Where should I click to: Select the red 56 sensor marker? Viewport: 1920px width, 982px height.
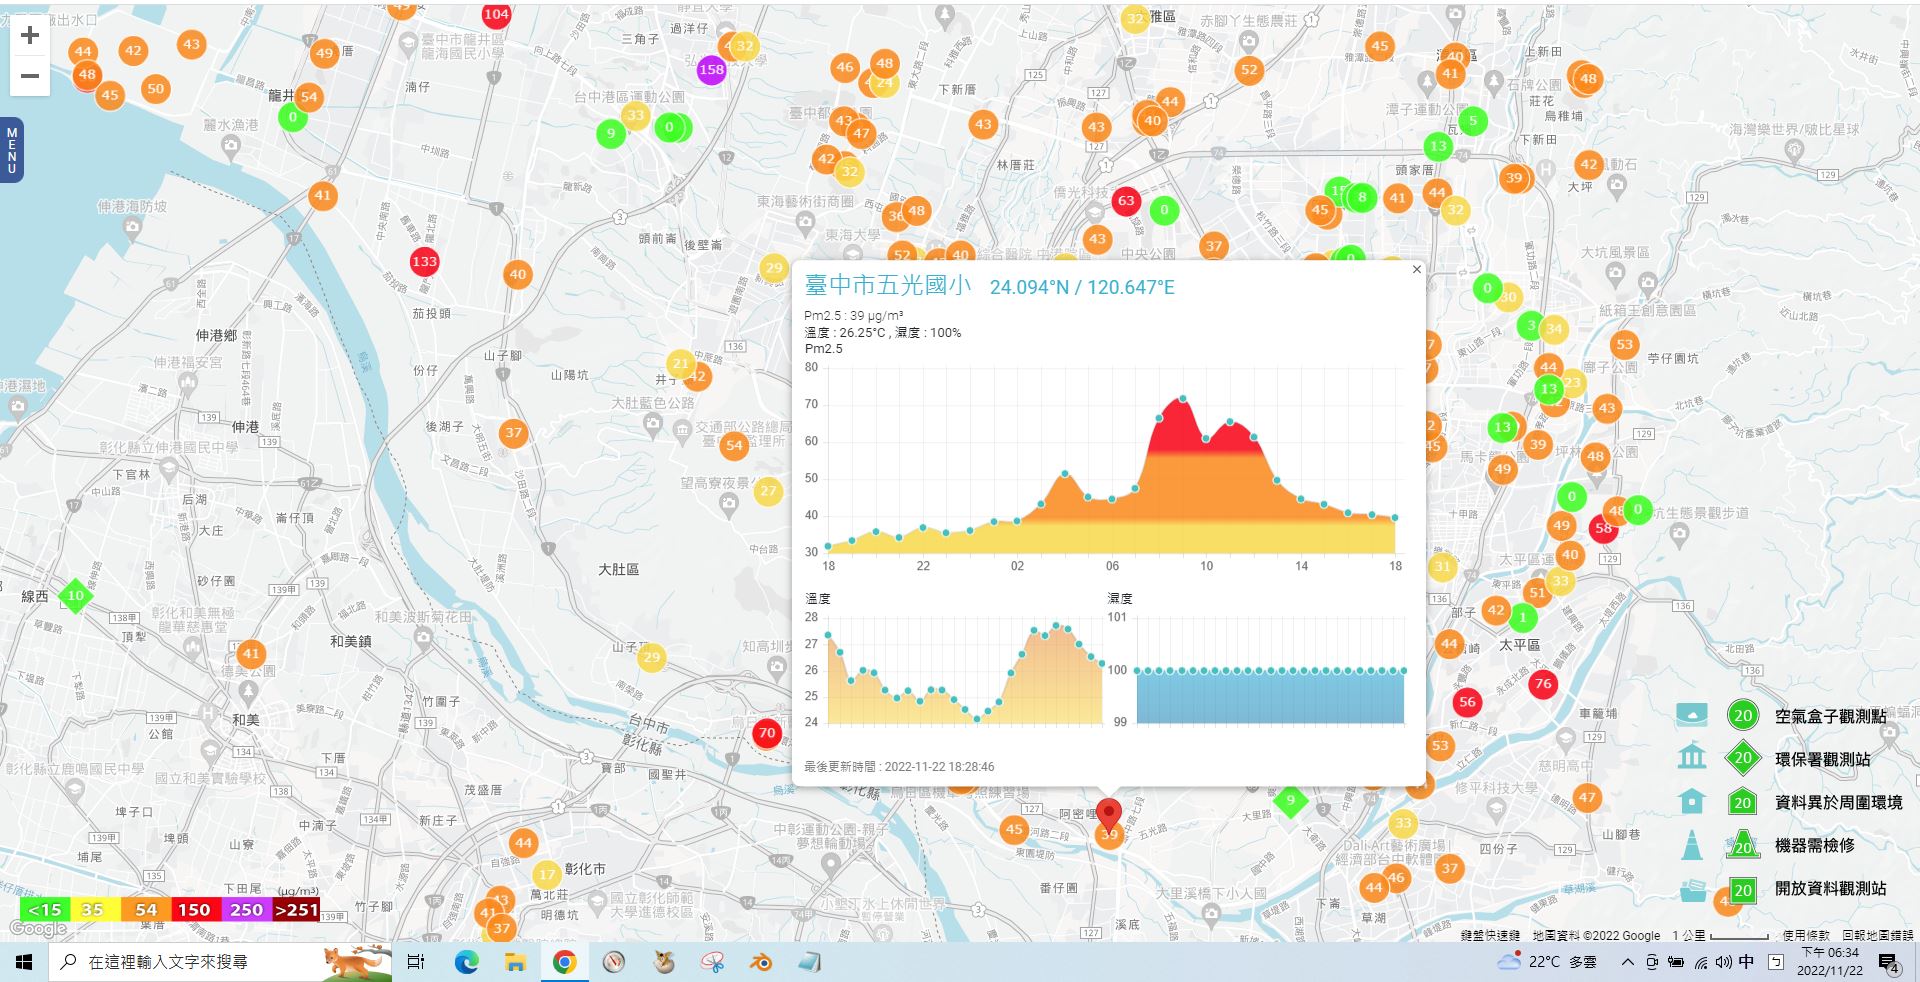tap(1467, 701)
